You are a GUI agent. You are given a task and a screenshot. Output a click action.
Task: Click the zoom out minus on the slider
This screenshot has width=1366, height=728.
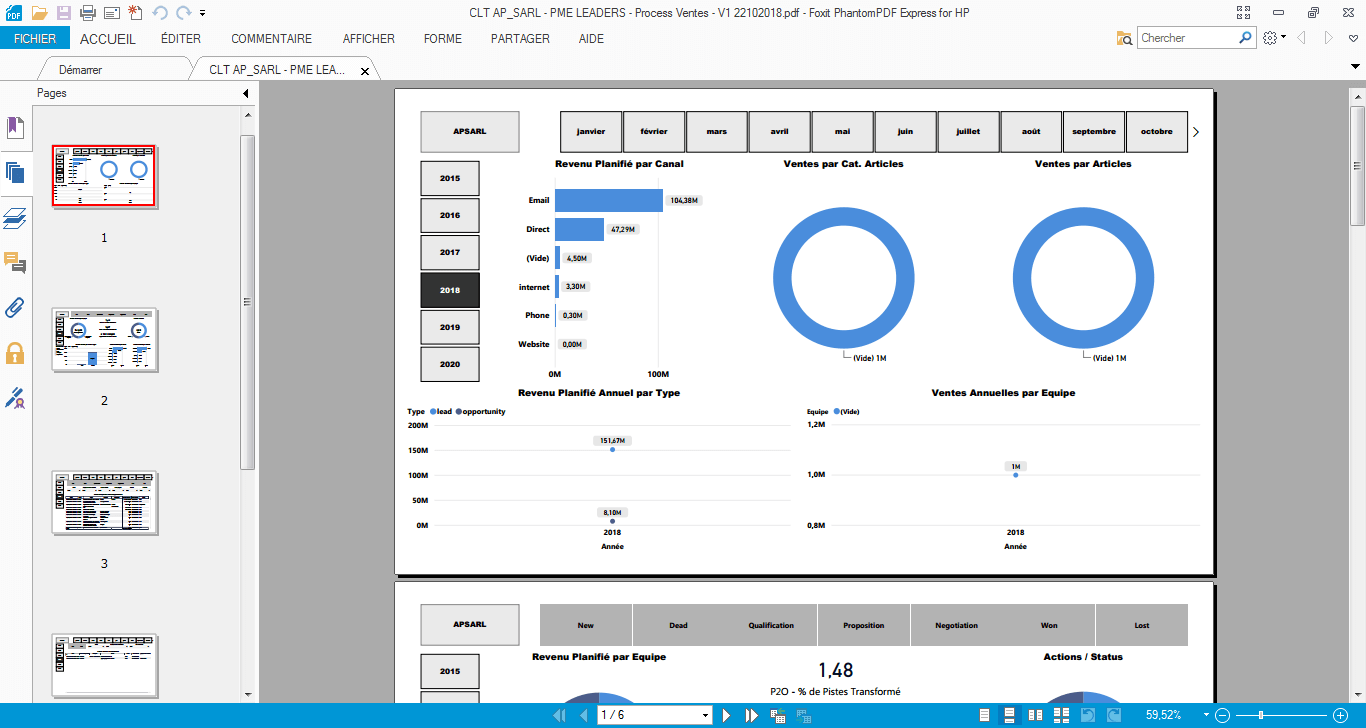pyautogui.click(x=1222, y=715)
